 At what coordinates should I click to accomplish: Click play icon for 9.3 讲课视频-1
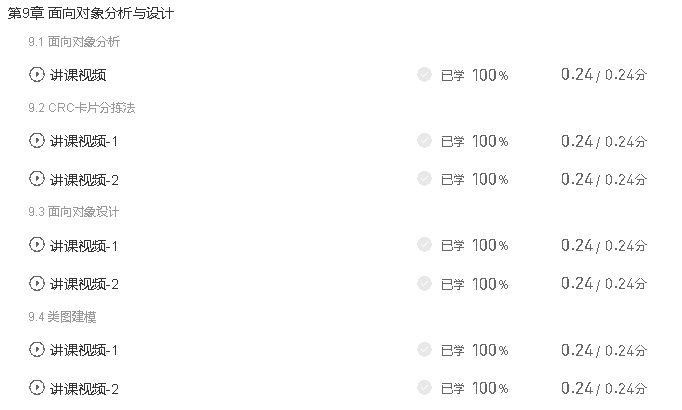pos(37,245)
